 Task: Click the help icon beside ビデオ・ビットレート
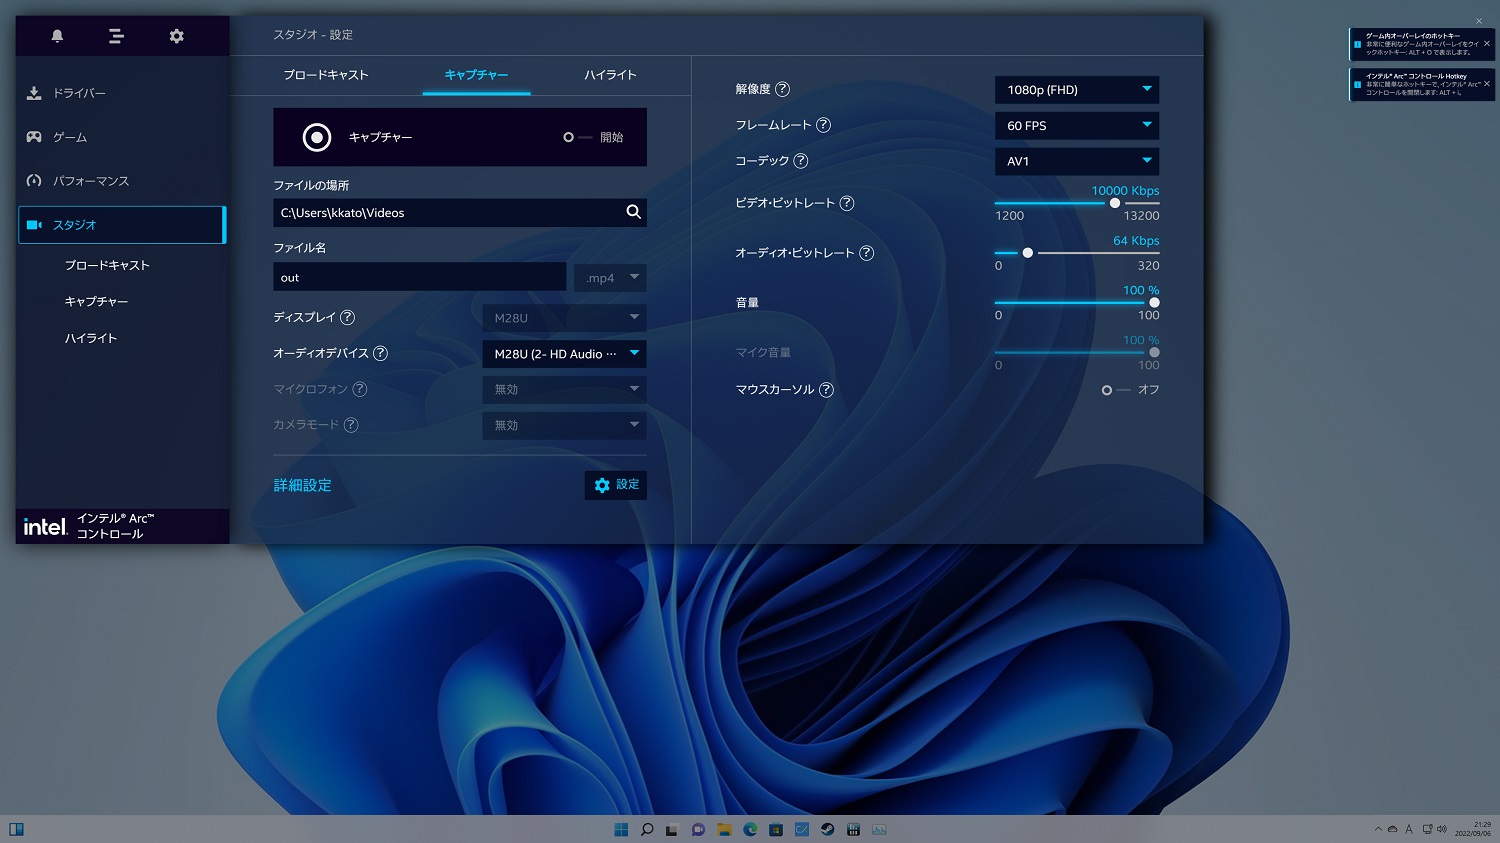[x=847, y=203]
